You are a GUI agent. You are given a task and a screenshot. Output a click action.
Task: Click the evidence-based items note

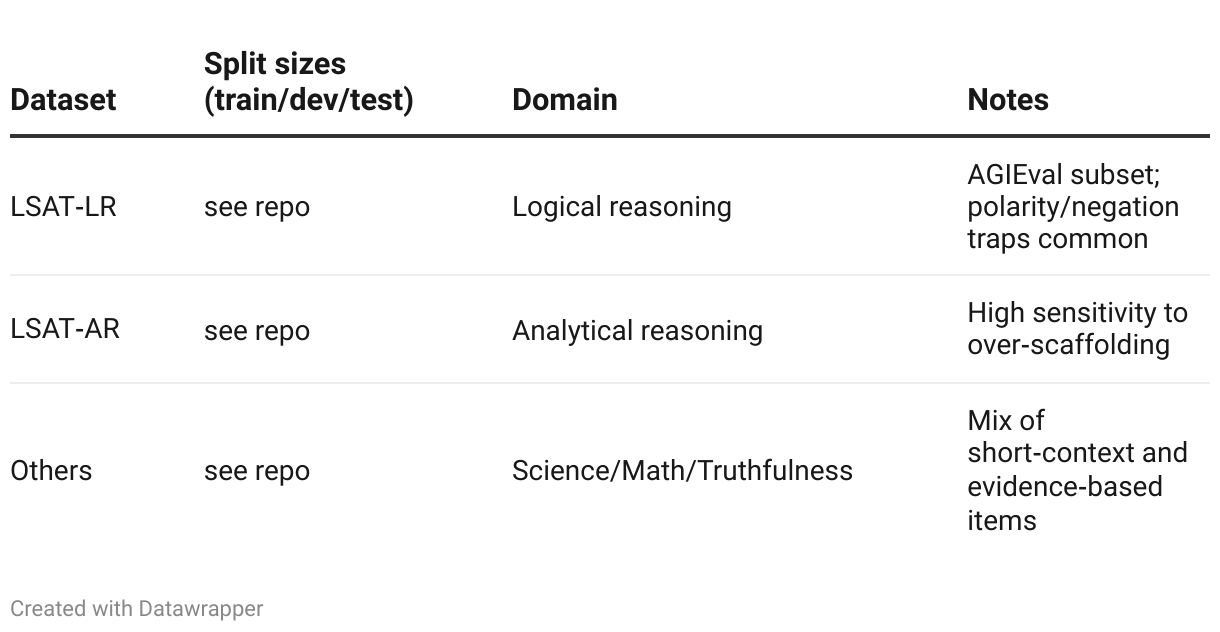pyautogui.click(x=1077, y=470)
